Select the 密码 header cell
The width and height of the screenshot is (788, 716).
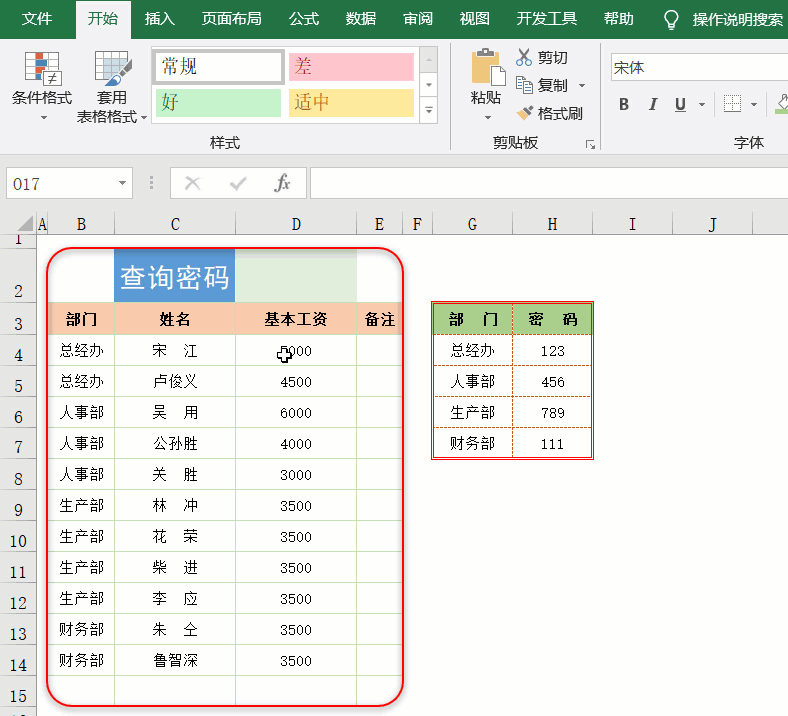tap(552, 319)
